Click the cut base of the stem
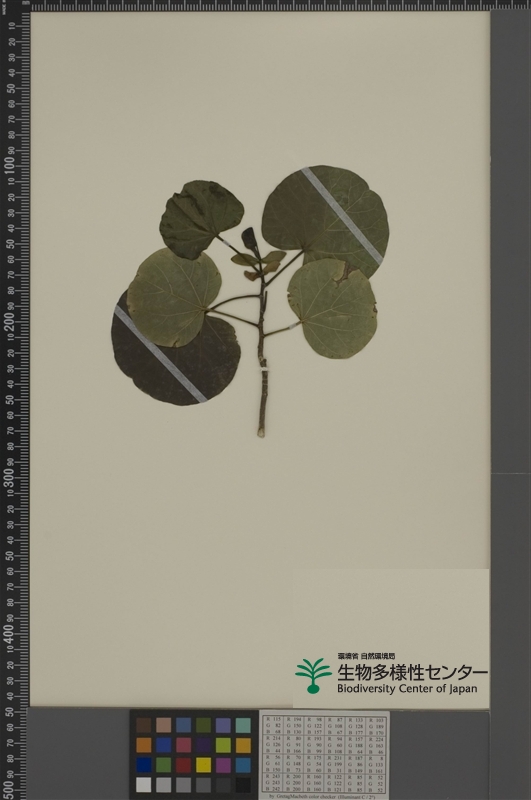 pos(261,433)
